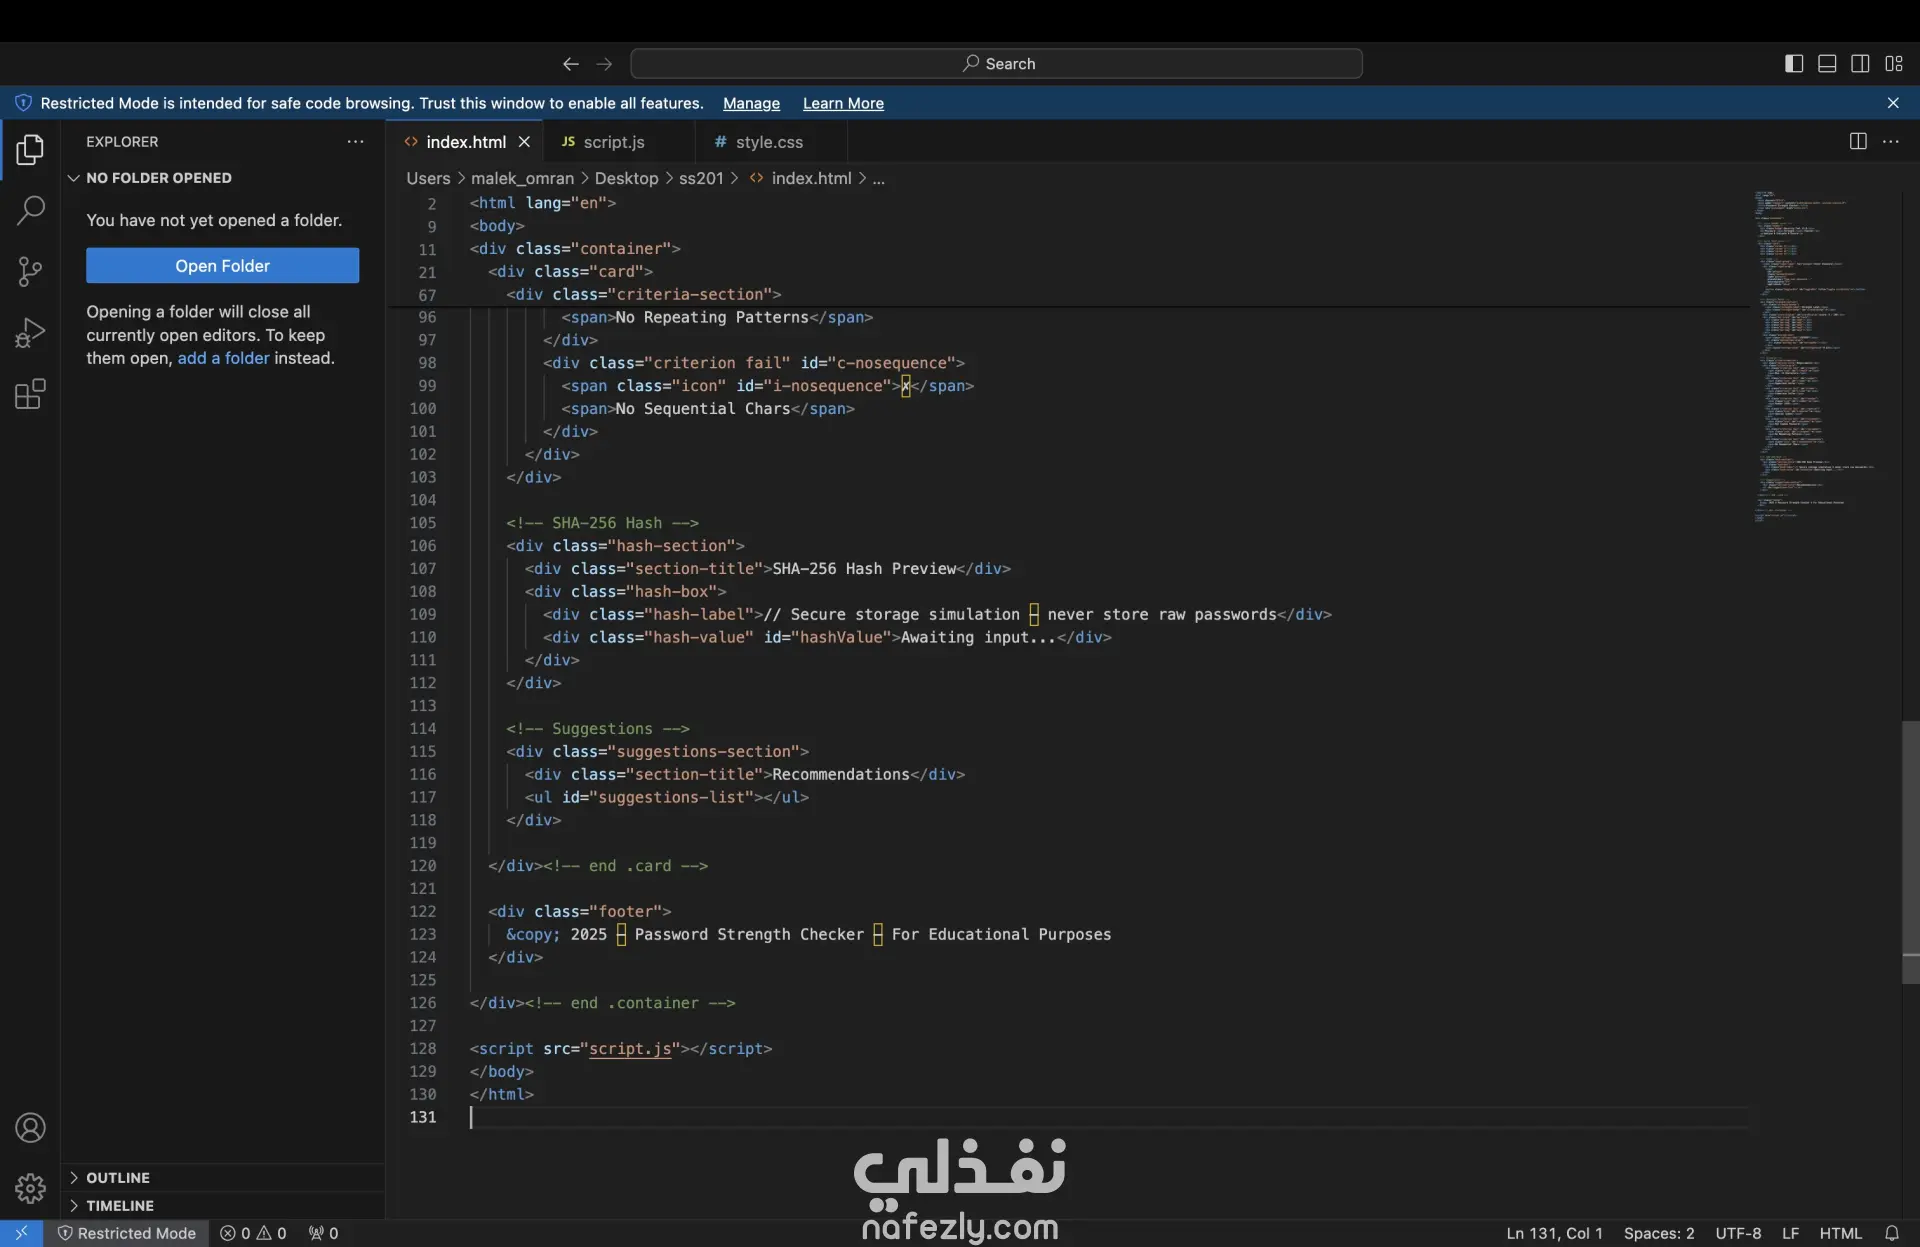Open Explorer Views and More Actions menu
The width and height of the screenshot is (1920, 1247).
pyautogui.click(x=355, y=142)
